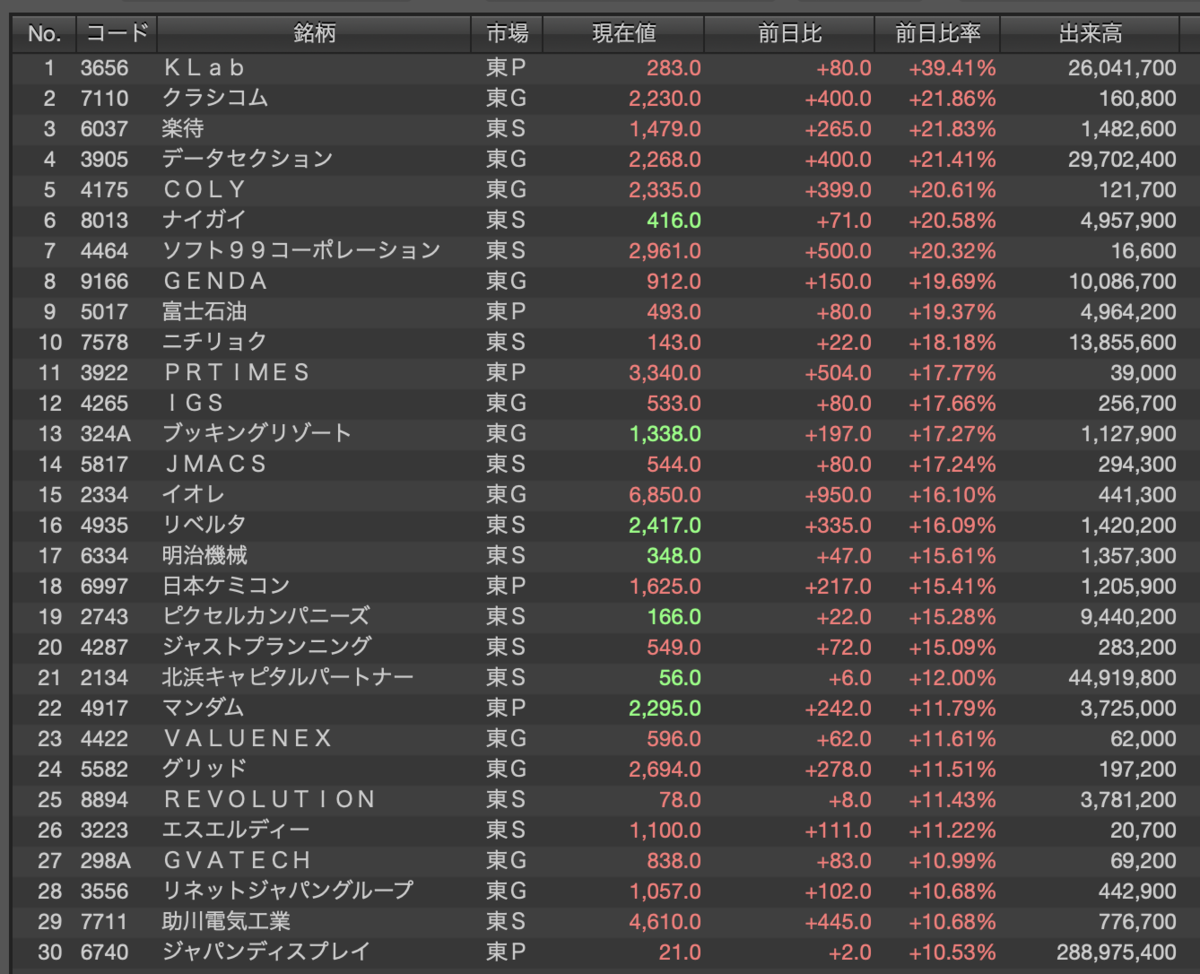Select the ＣＯＬＹ stock name
This screenshot has width=1200, height=974.
[204, 190]
